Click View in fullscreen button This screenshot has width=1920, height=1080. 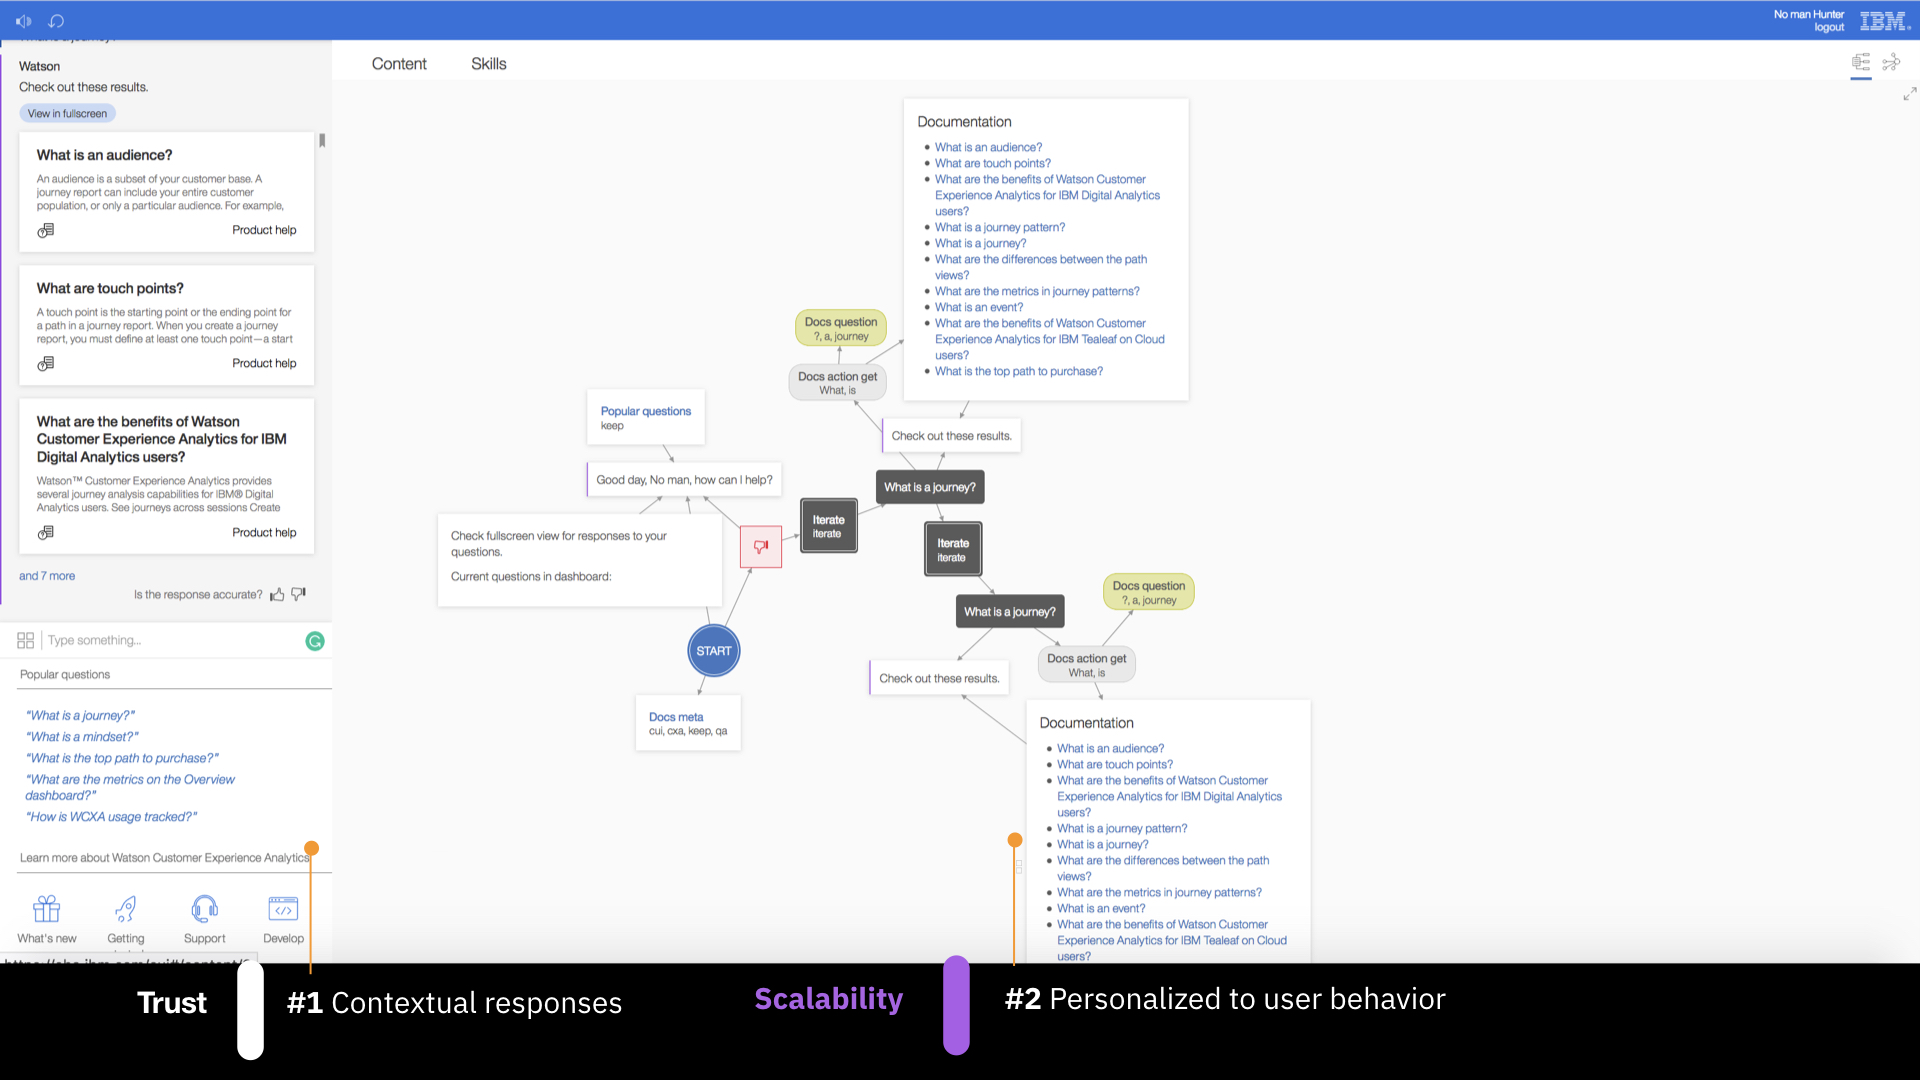point(67,114)
